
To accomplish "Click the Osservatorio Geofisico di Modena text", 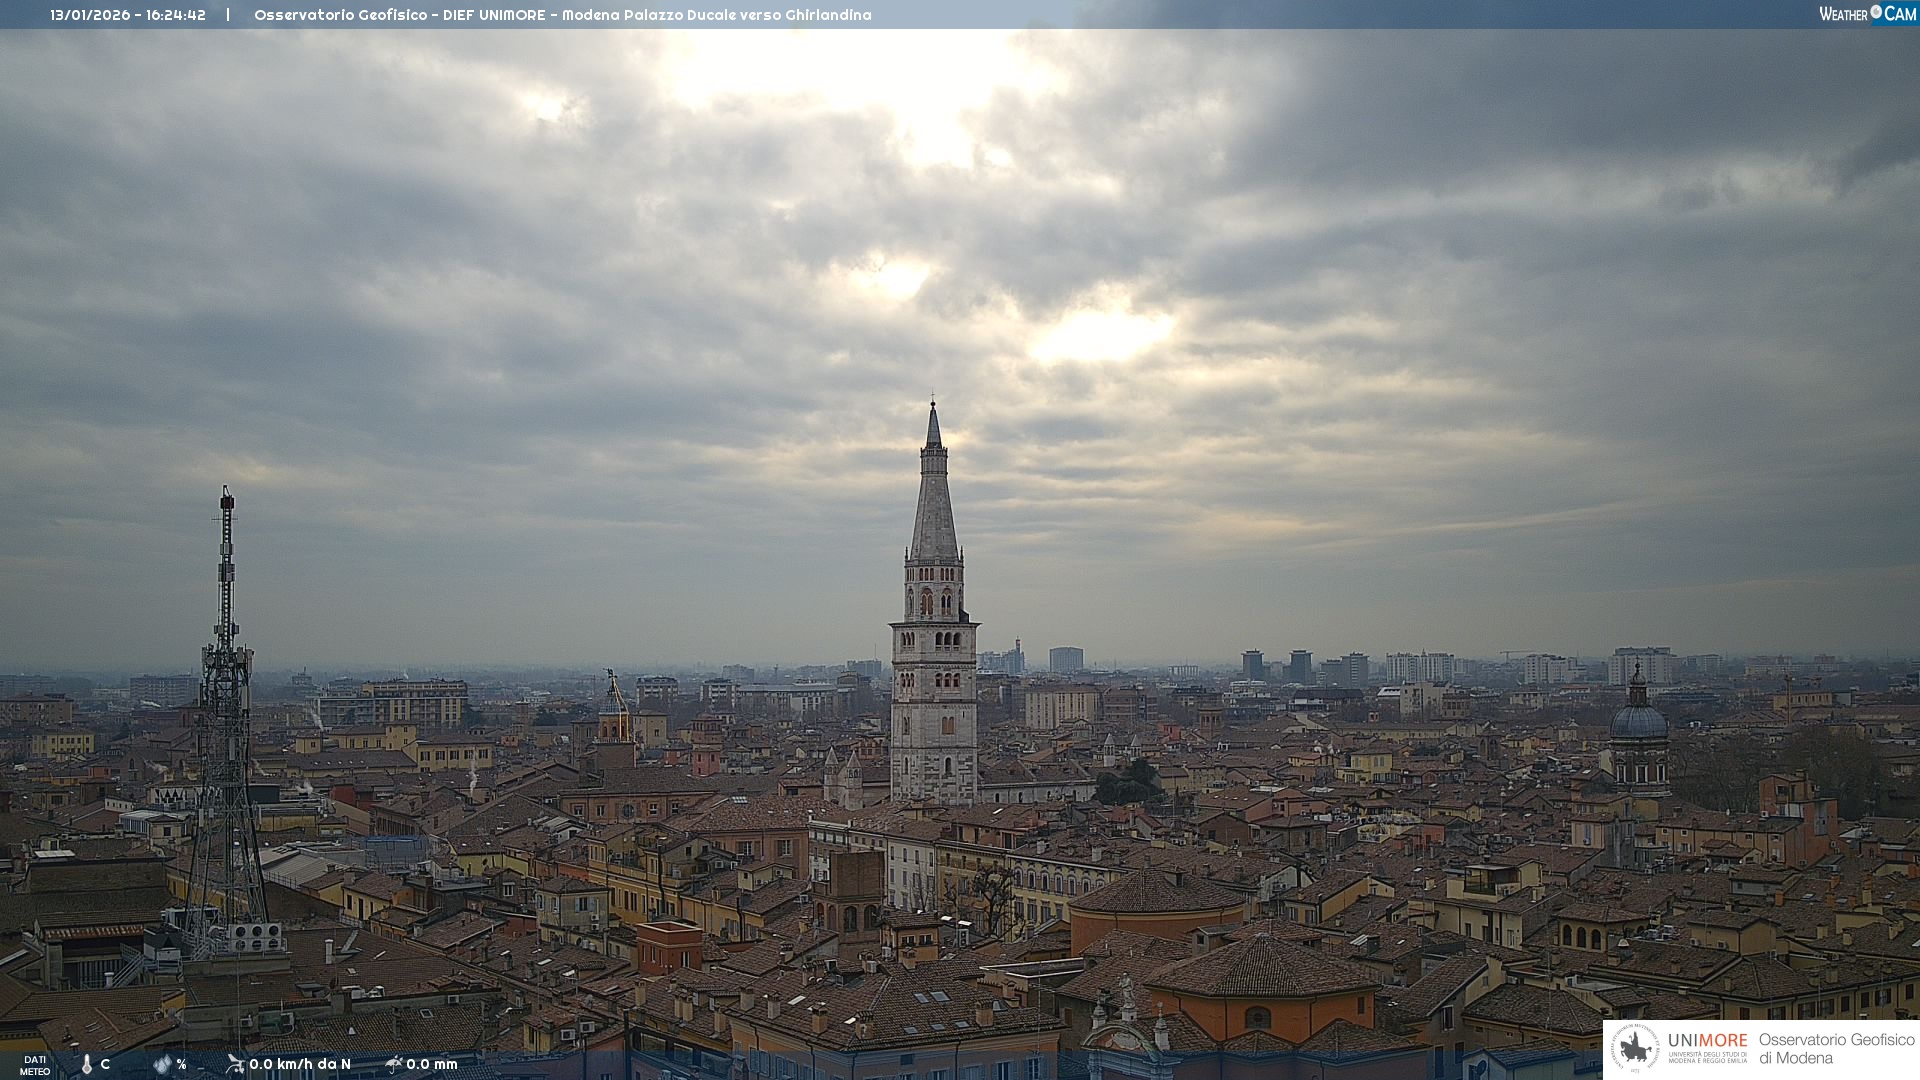I will tap(1836, 1048).
